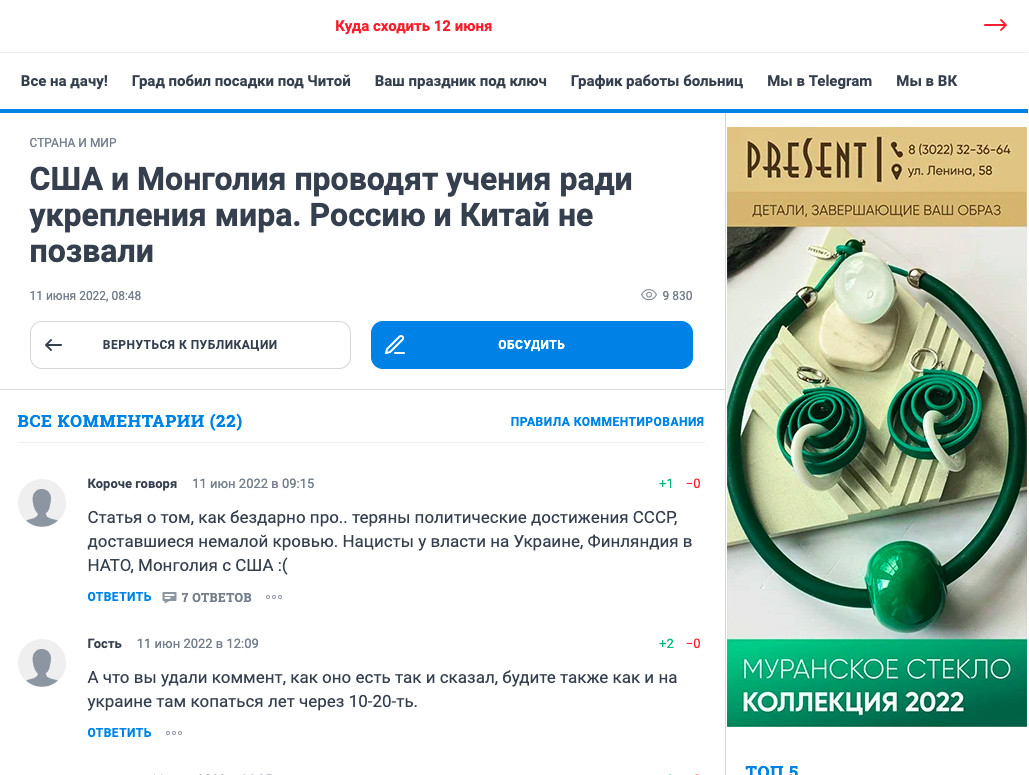Click avatar of Гость commenter
The width and height of the screenshot is (1029, 775).
42,663
